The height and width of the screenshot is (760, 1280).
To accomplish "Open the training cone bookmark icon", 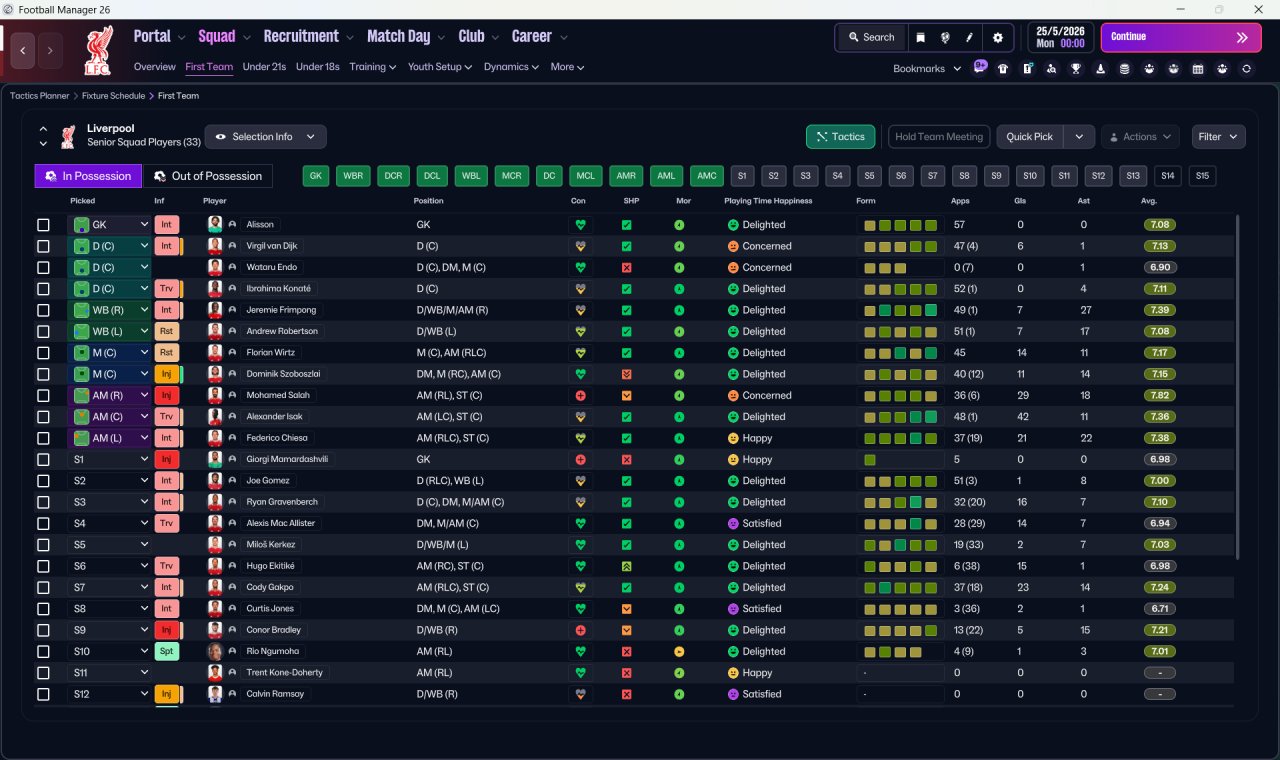I will pos(1100,69).
